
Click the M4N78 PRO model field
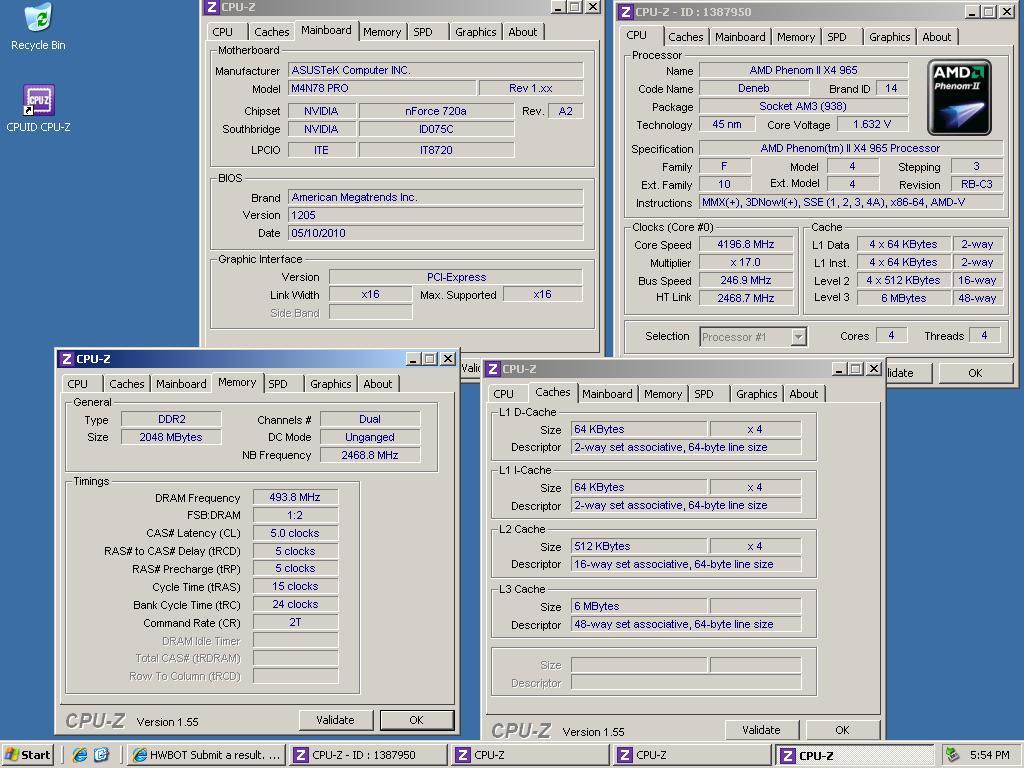pyautogui.click(x=381, y=88)
